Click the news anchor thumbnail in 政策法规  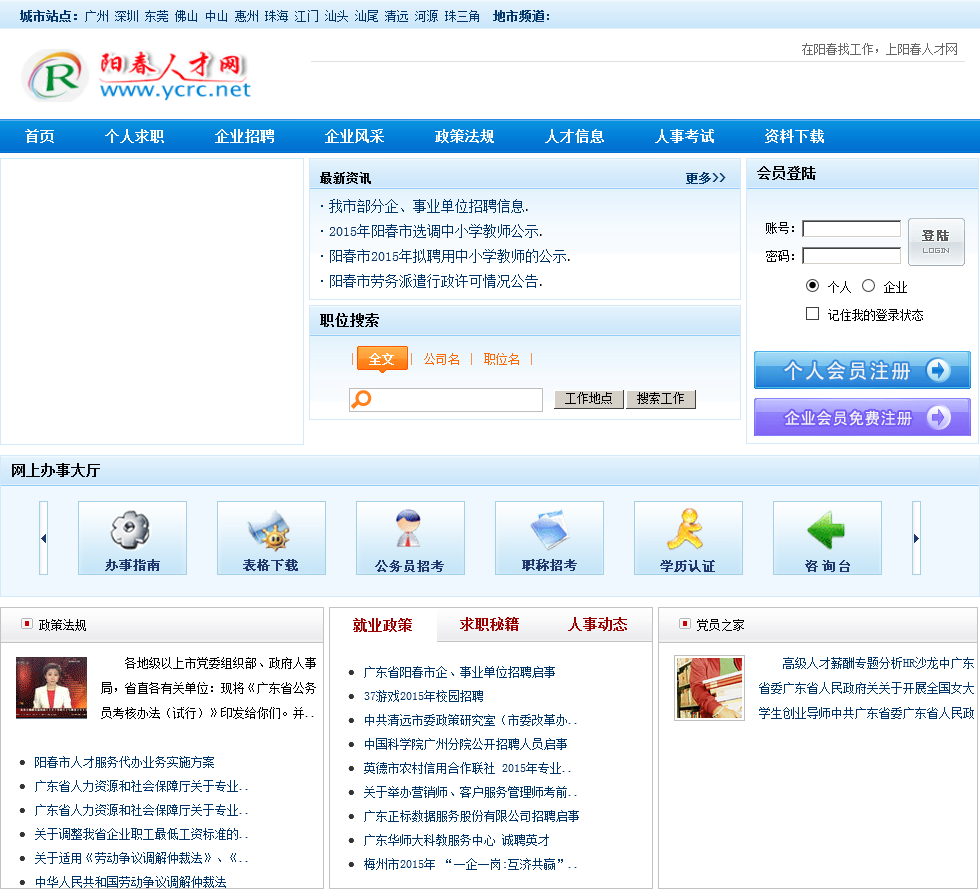click(51, 687)
